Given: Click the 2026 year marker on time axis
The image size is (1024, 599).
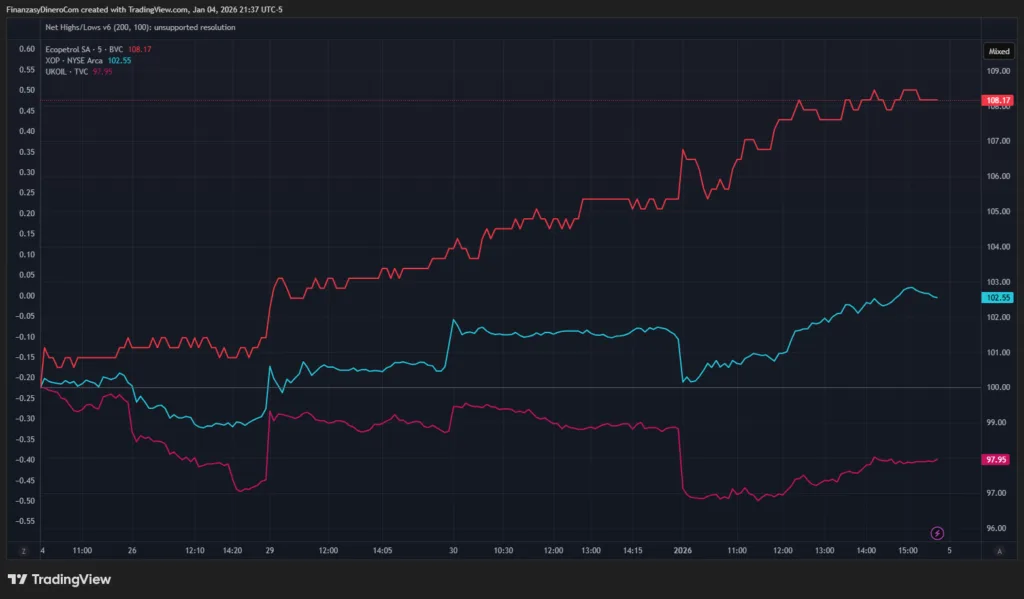Looking at the screenshot, I should point(683,550).
